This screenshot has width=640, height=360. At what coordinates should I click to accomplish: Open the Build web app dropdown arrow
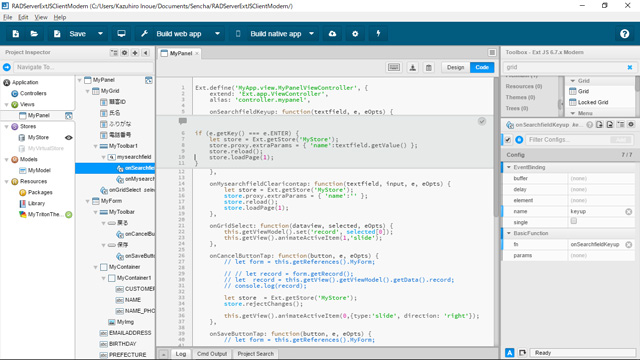[218, 34]
